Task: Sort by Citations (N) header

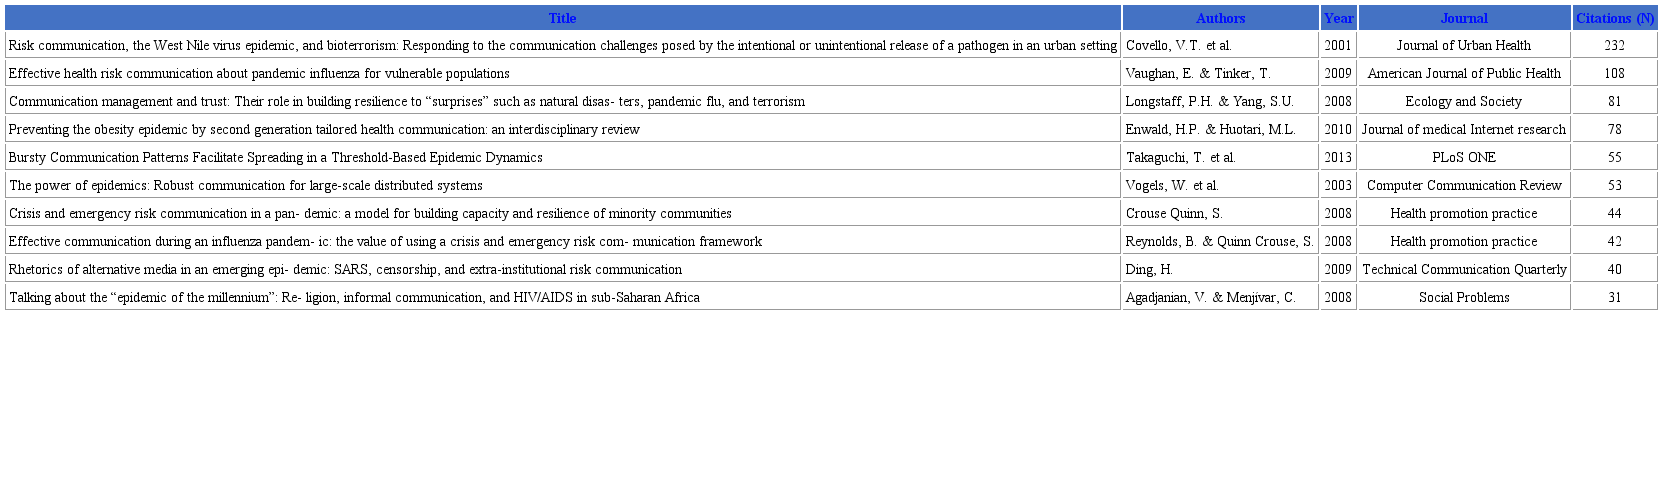Action: pos(1614,18)
